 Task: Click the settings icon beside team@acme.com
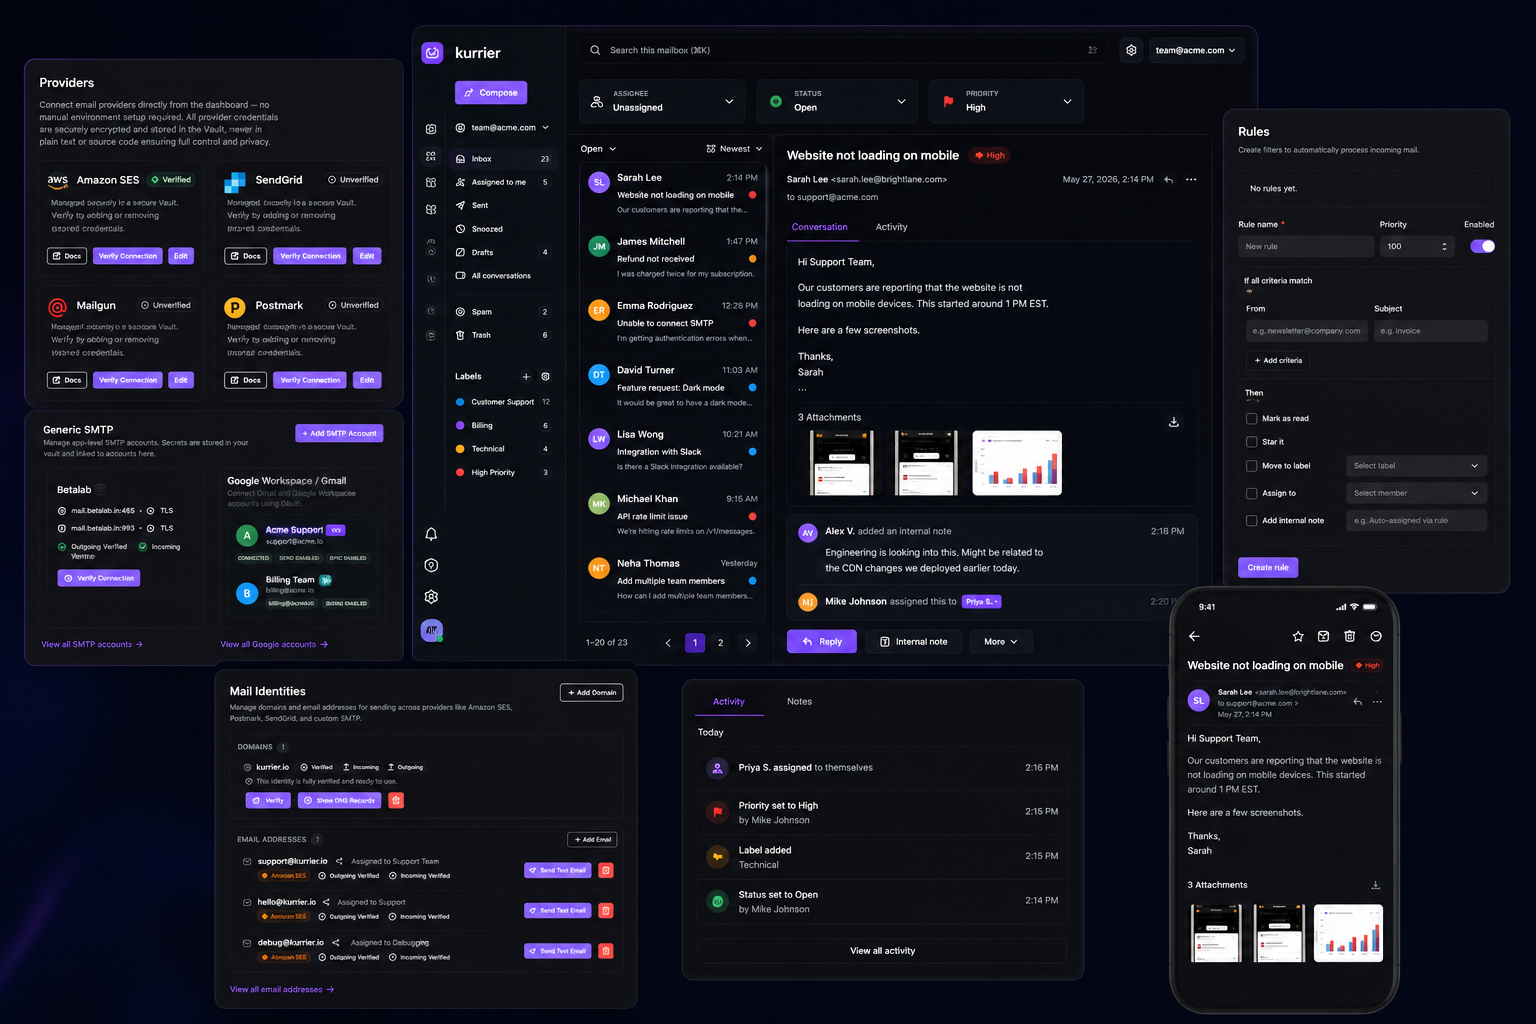(x=1131, y=50)
